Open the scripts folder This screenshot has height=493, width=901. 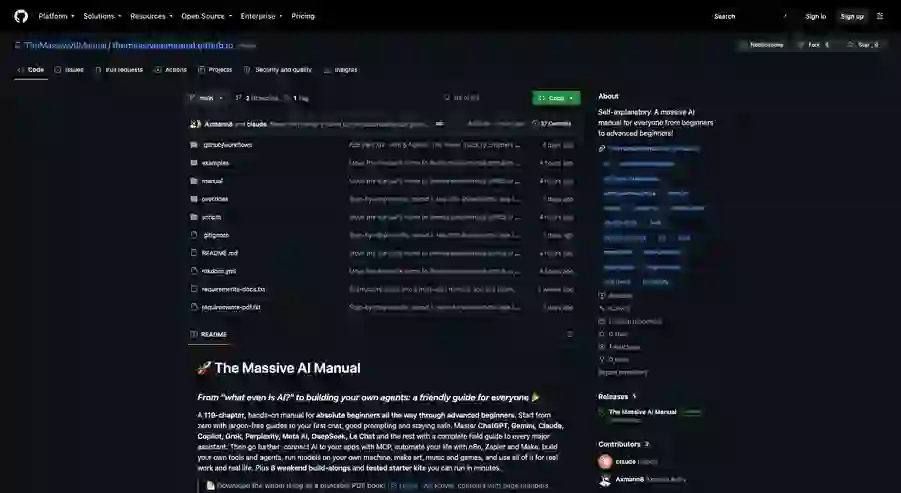point(211,217)
